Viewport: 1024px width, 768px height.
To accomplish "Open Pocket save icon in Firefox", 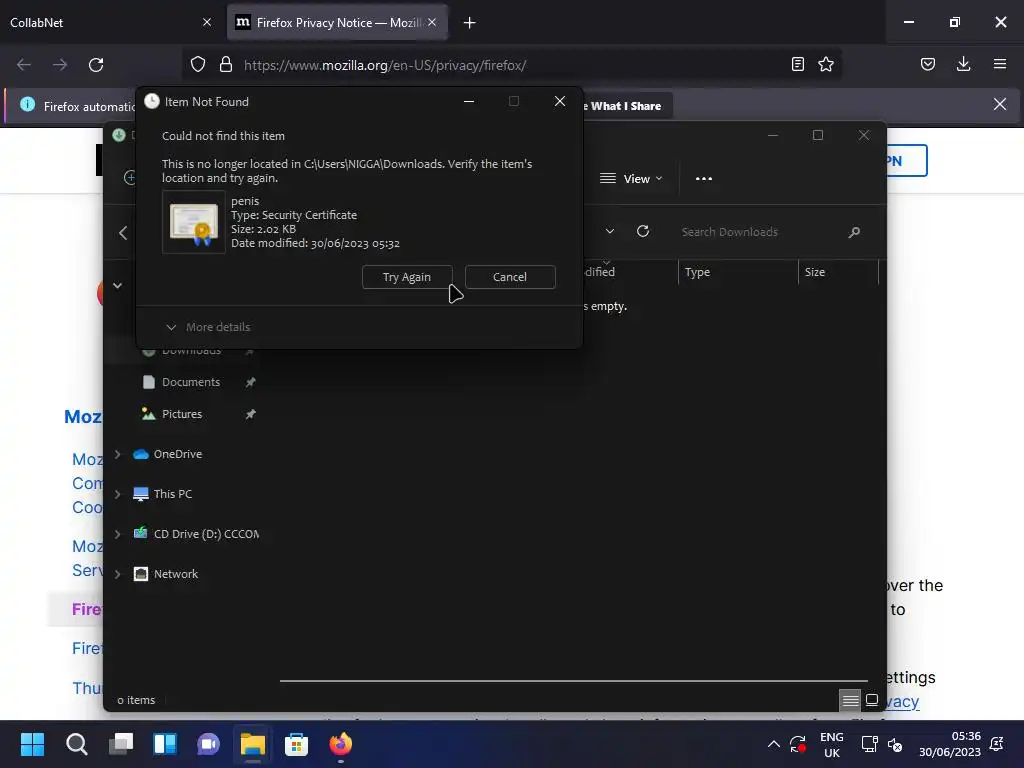I will click(x=928, y=64).
